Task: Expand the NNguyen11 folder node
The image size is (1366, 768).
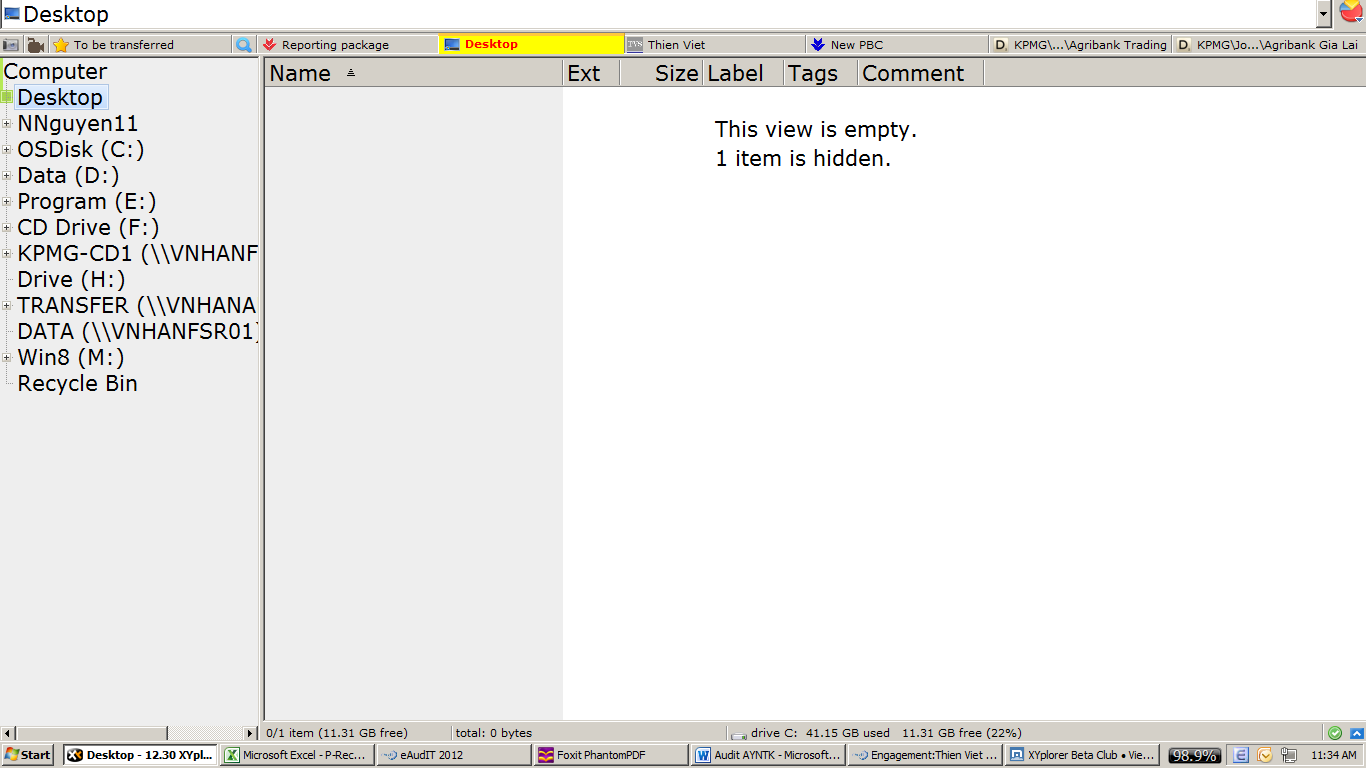Action: pos(7,124)
